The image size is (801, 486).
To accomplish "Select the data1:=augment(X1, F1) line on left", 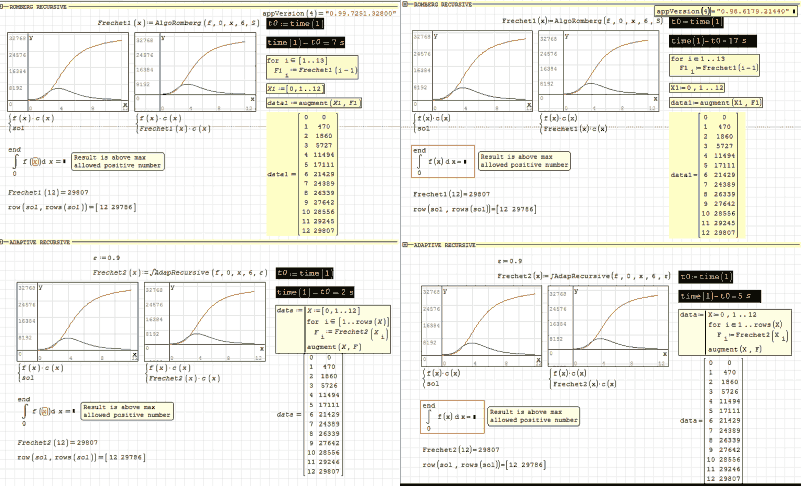I will pyautogui.click(x=304, y=103).
